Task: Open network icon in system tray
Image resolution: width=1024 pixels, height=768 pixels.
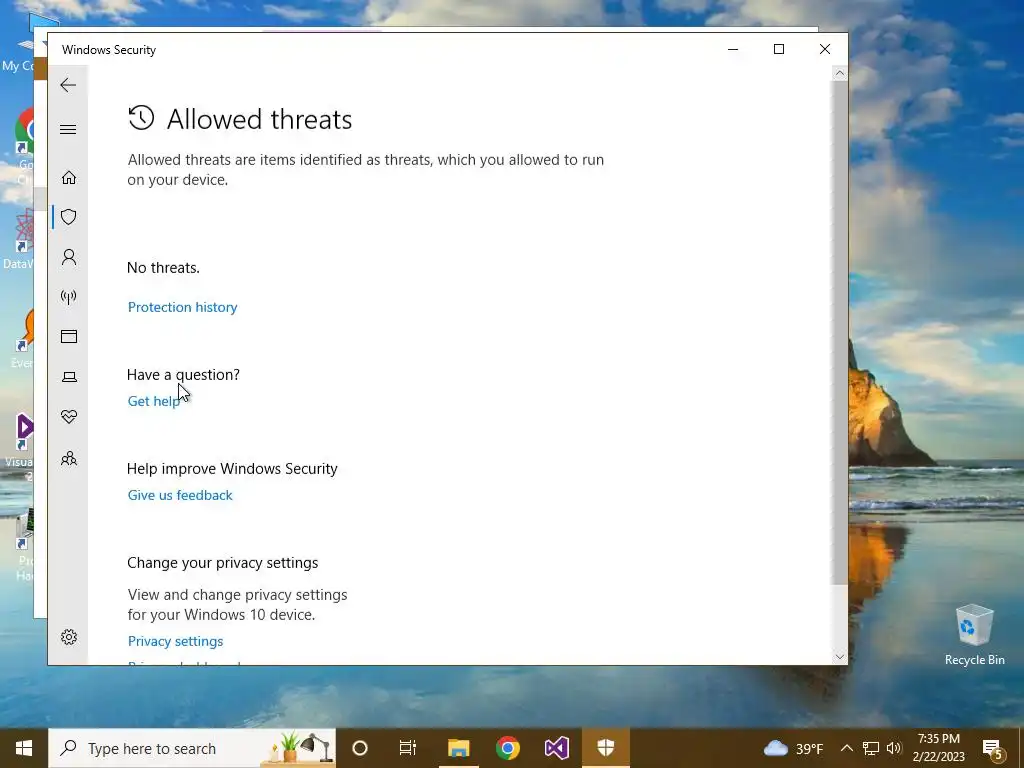Action: tap(871, 748)
